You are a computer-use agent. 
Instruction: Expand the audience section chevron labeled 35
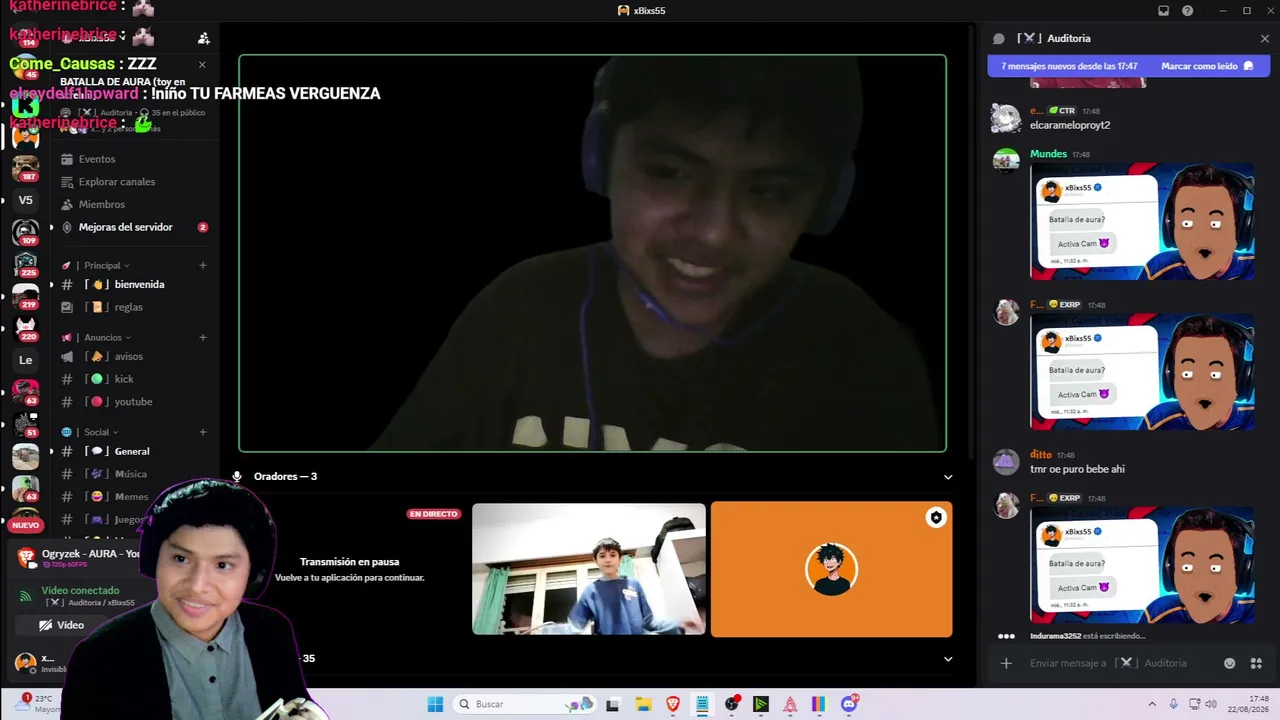tap(948, 659)
